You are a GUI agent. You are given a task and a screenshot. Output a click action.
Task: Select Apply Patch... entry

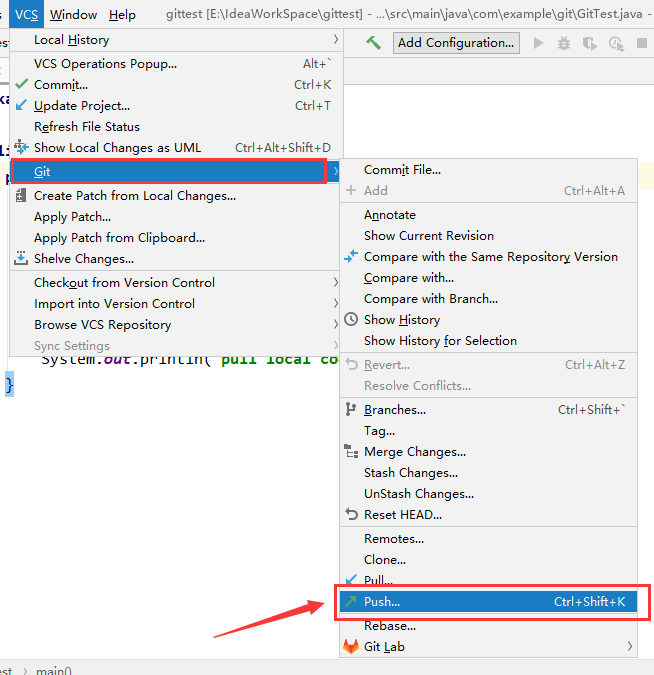tap(176, 216)
